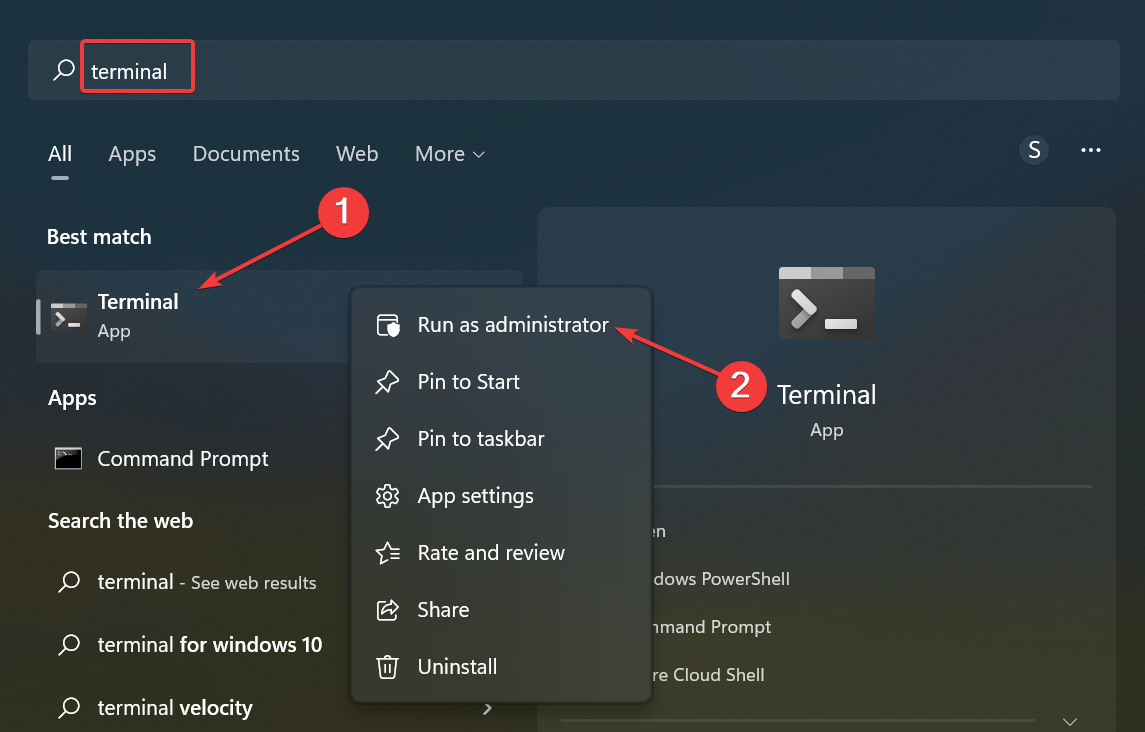The width and height of the screenshot is (1145, 732).
Task: Expand the details panel chevron at bottom
Action: [1070, 721]
